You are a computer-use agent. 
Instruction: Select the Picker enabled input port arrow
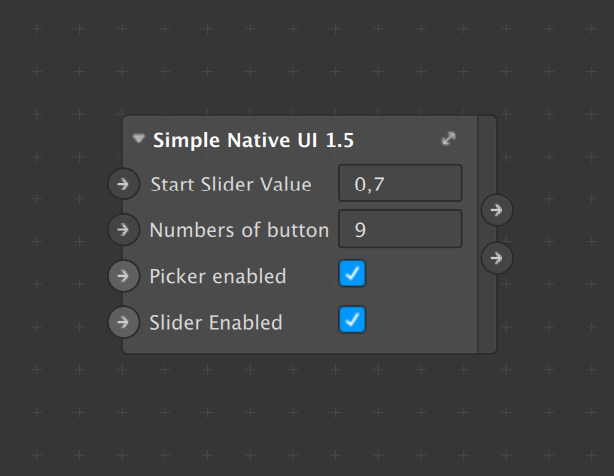(x=123, y=276)
